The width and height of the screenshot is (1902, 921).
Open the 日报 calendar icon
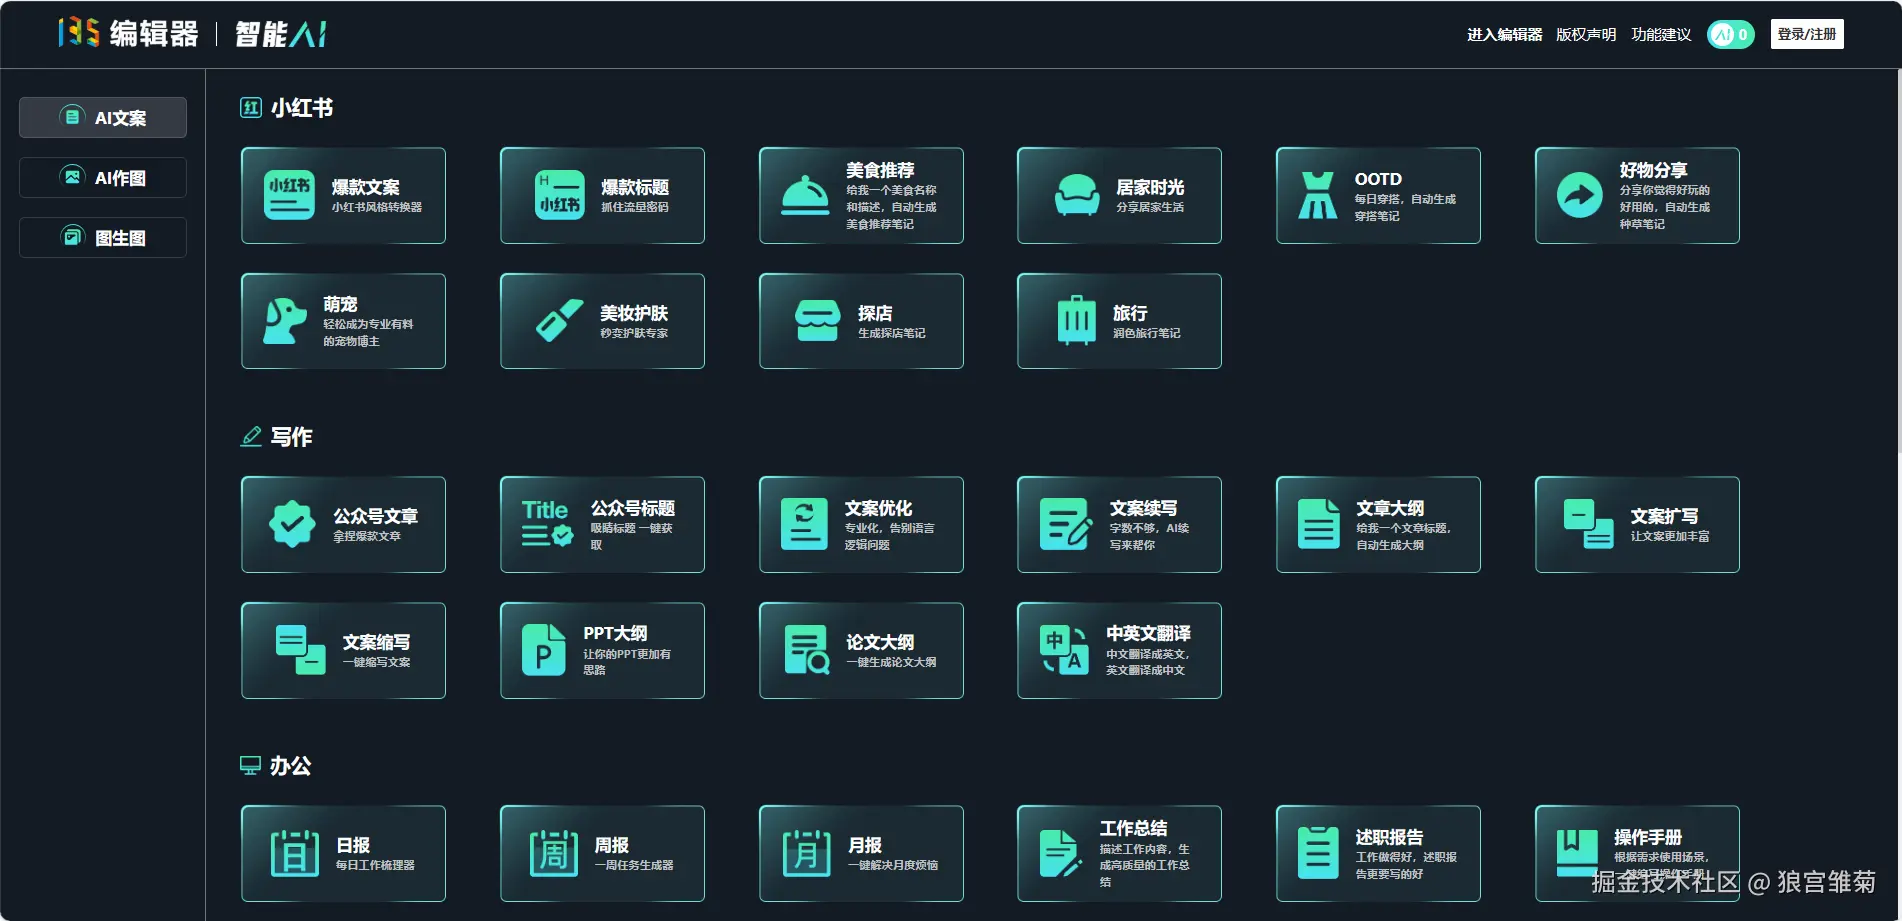click(x=294, y=854)
